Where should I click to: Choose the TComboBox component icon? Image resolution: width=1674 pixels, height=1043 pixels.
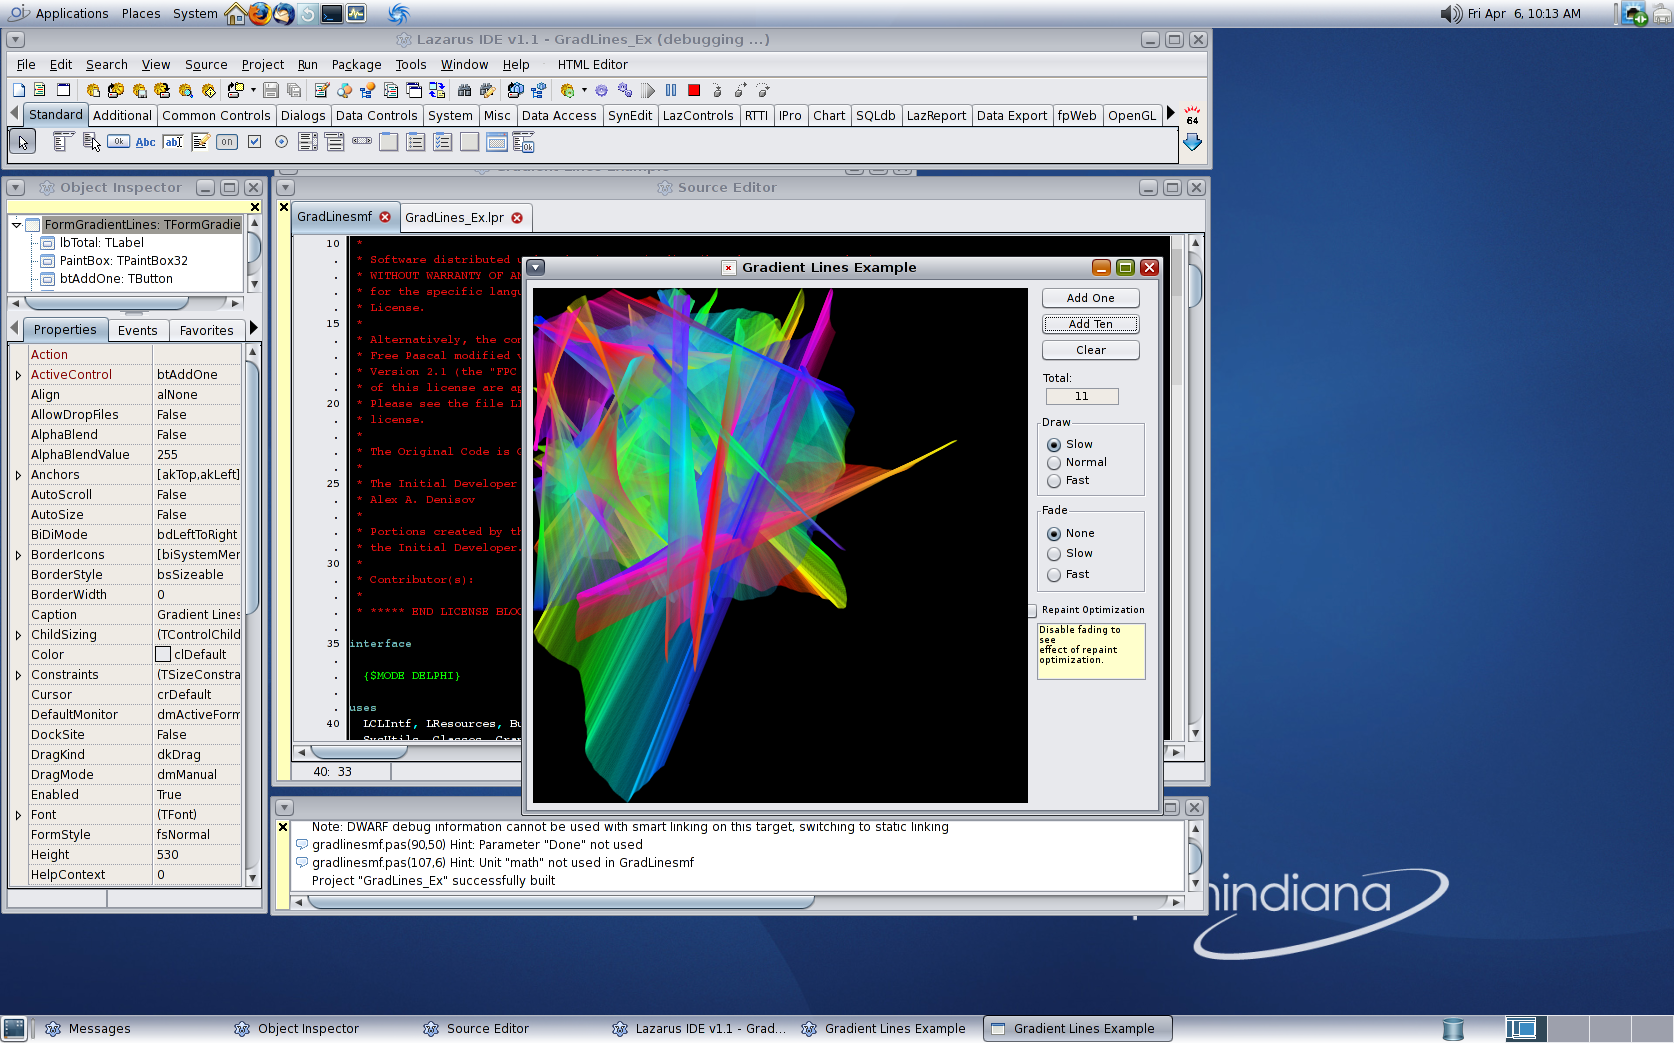click(x=335, y=142)
